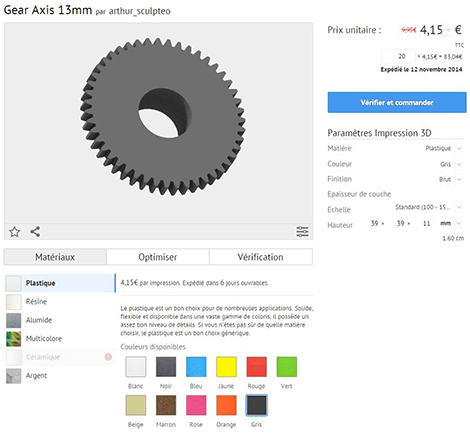Select the Multicolore material thumbnail
470x433 pixels.
click(14, 339)
